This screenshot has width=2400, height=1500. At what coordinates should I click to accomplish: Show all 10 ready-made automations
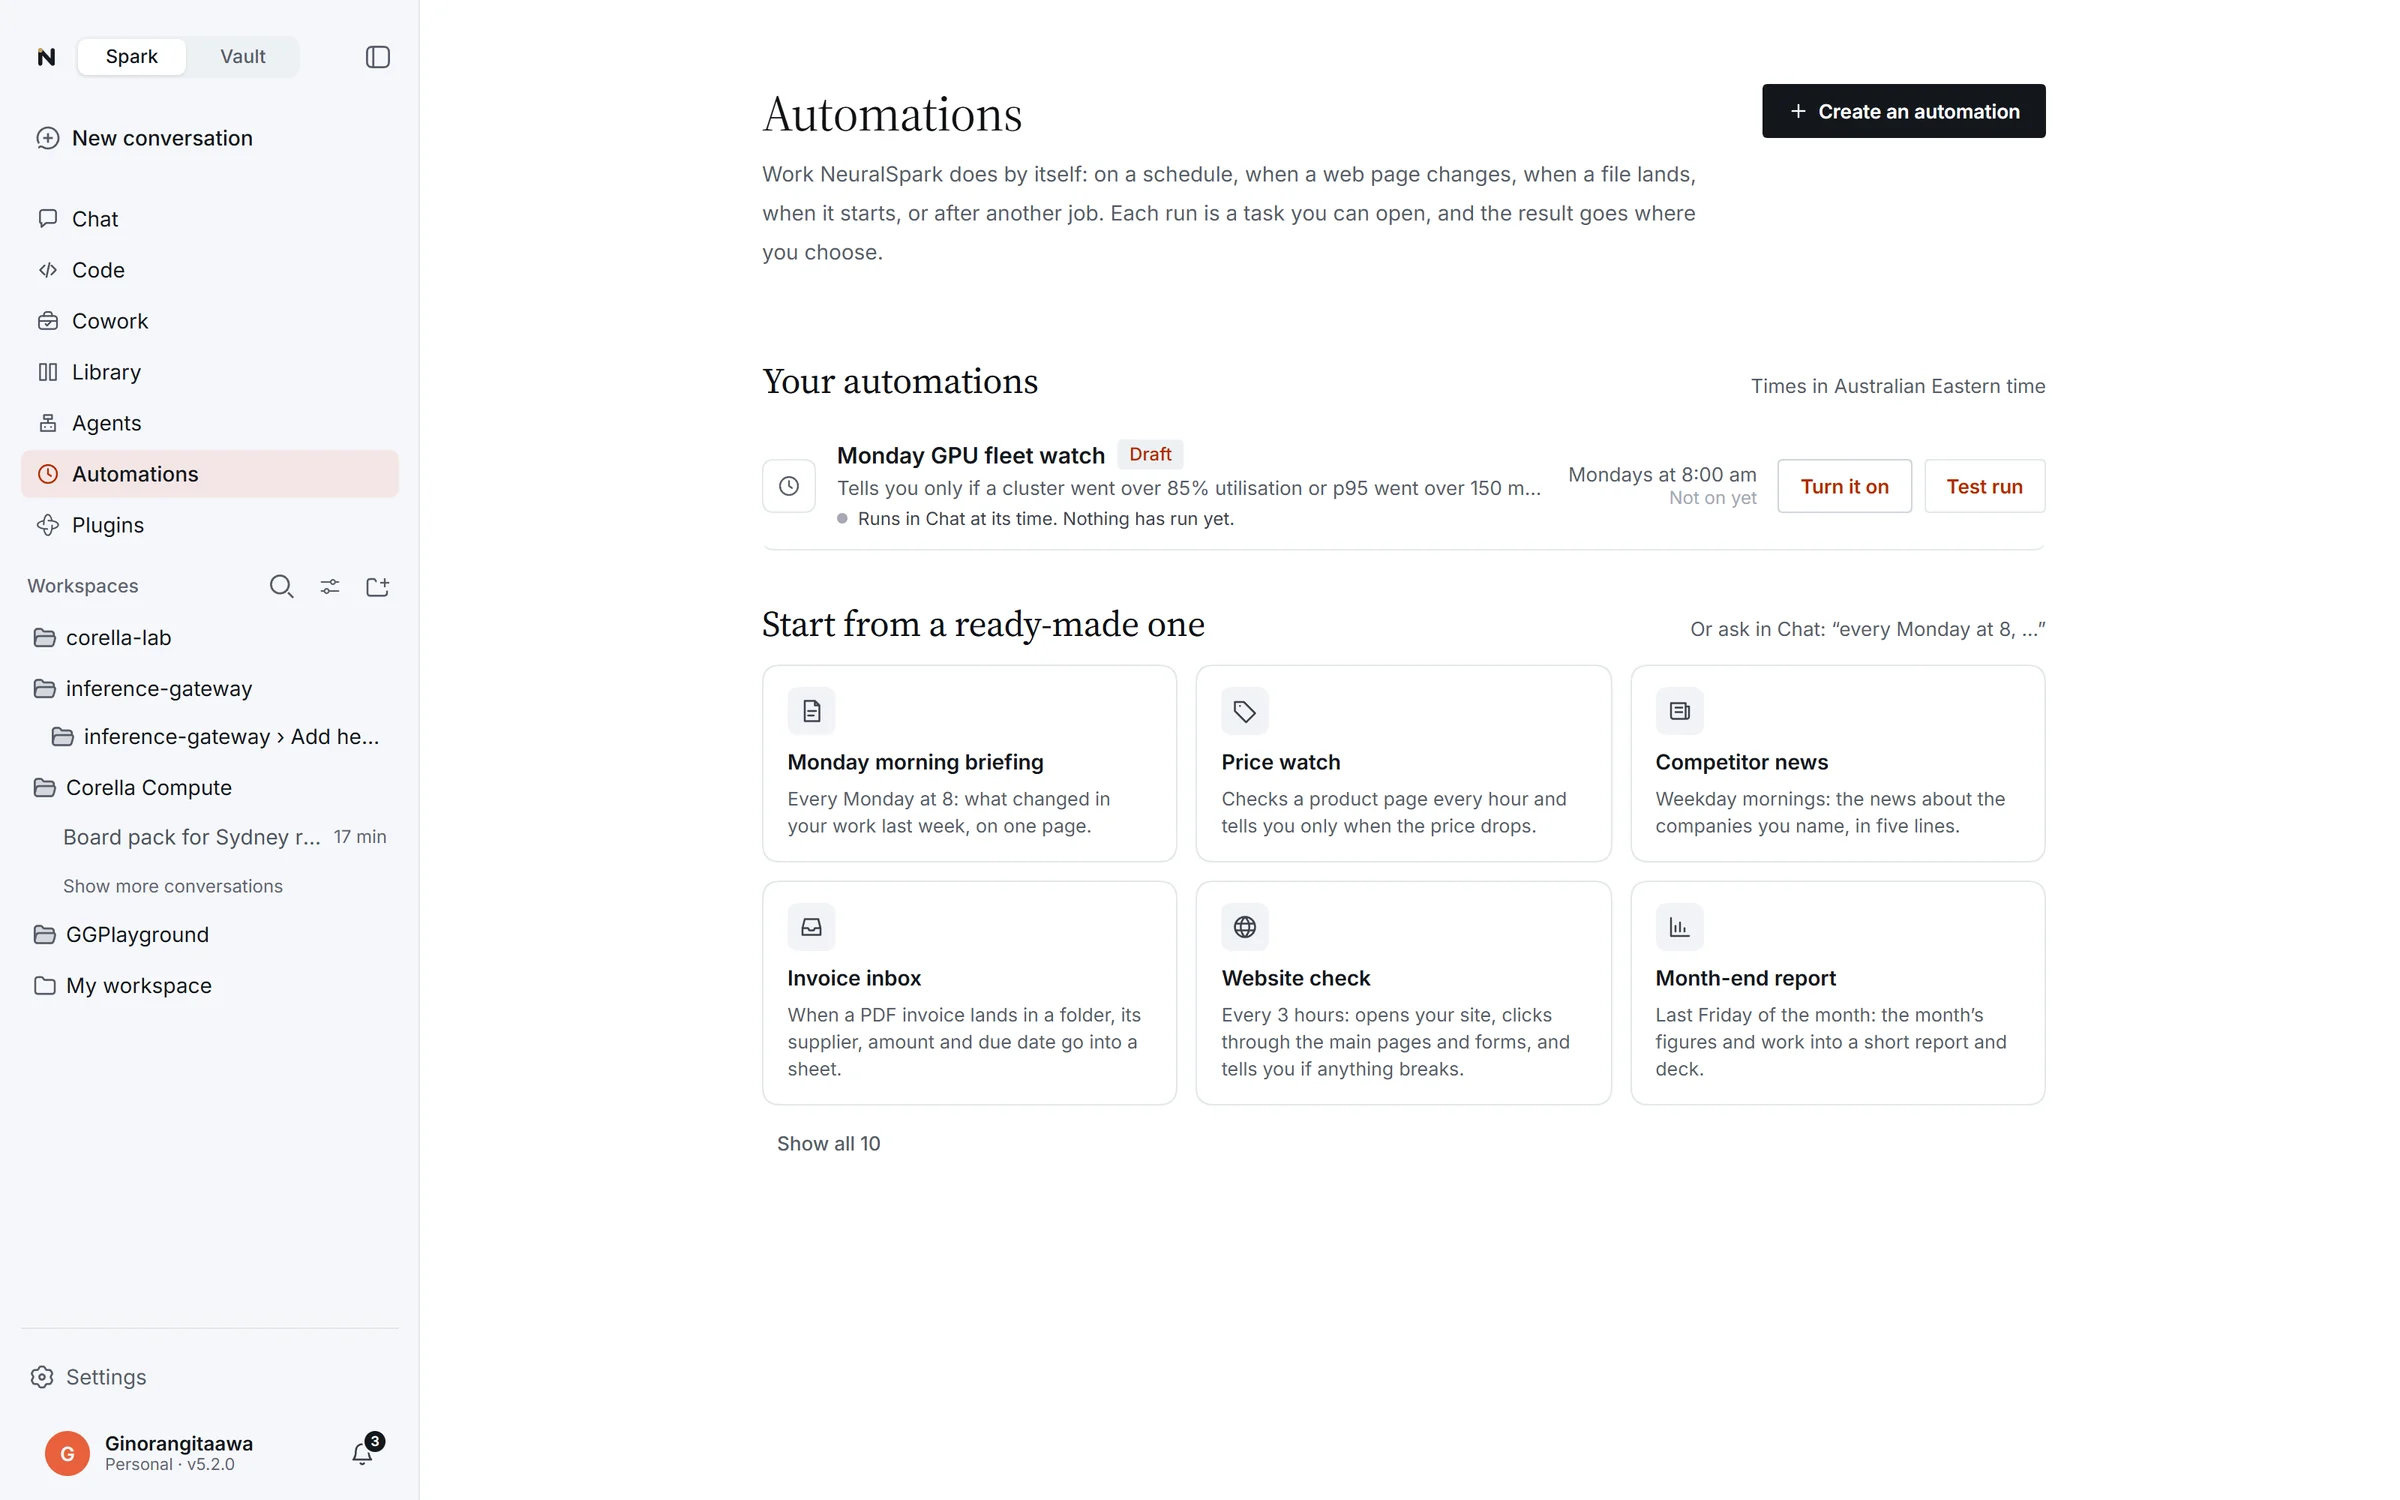[x=828, y=1143]
